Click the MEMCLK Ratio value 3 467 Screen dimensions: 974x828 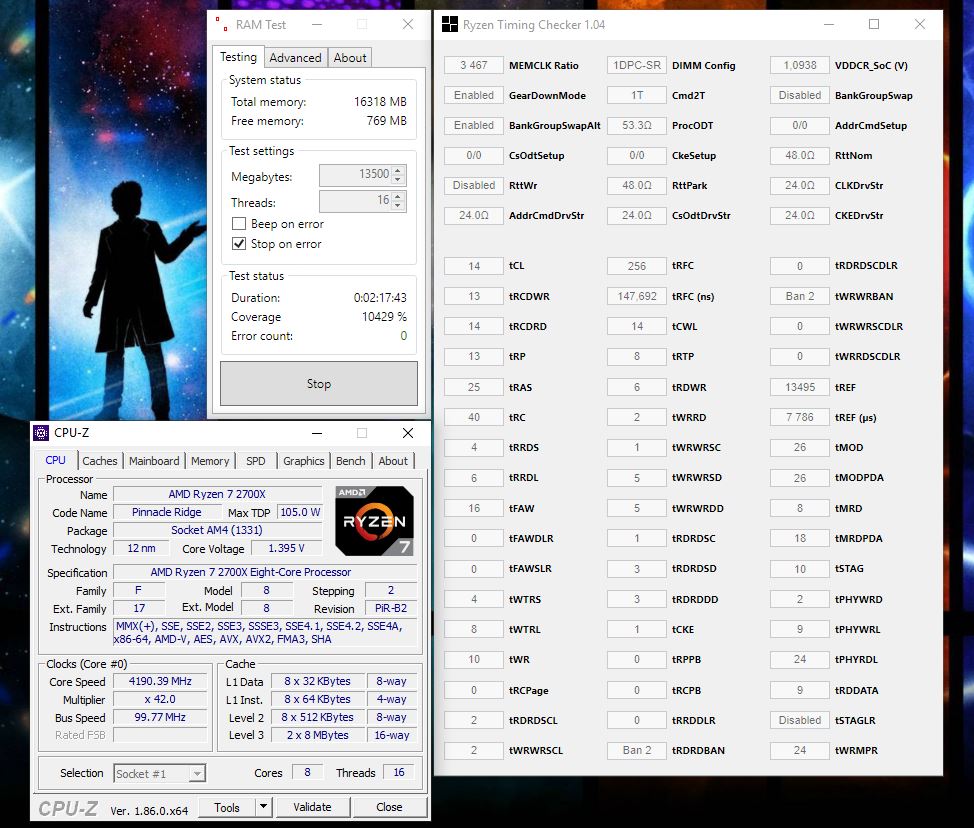[473, 65]
